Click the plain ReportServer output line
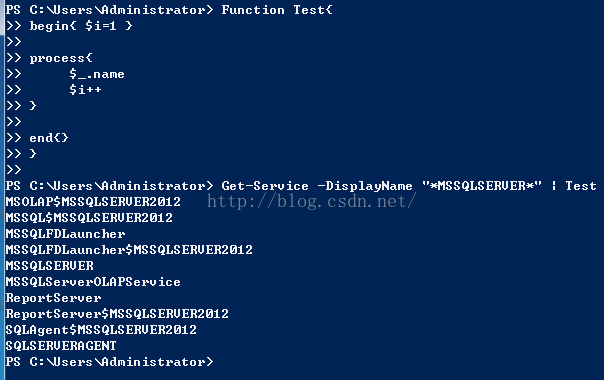Image resolution: width=604 pixels, height=380 pixels. tap(54, 298)
